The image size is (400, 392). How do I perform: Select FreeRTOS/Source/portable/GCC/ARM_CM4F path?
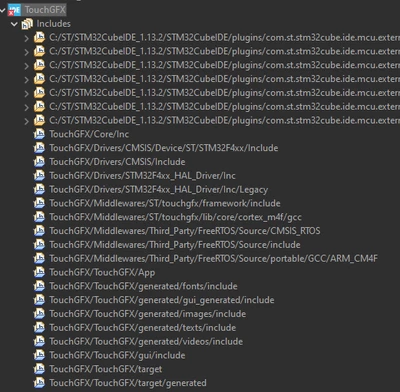(213, 259)
